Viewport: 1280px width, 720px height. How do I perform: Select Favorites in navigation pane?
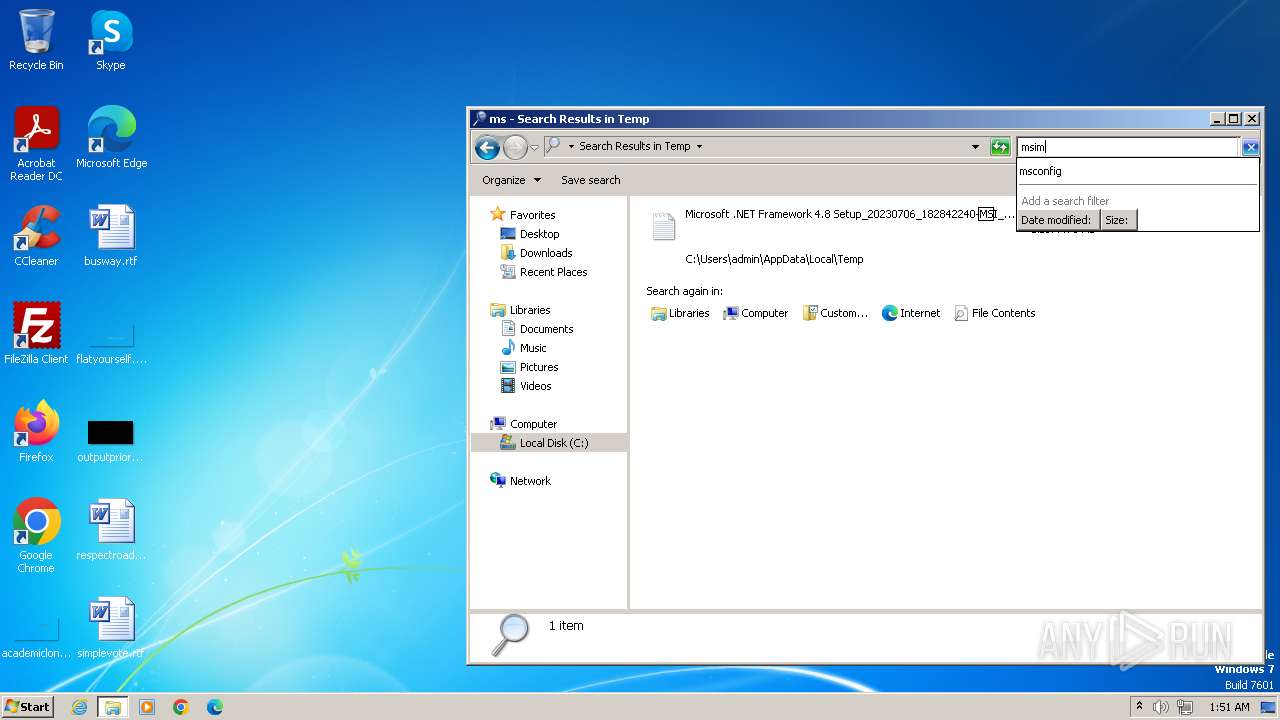click(x=532, y=214)
